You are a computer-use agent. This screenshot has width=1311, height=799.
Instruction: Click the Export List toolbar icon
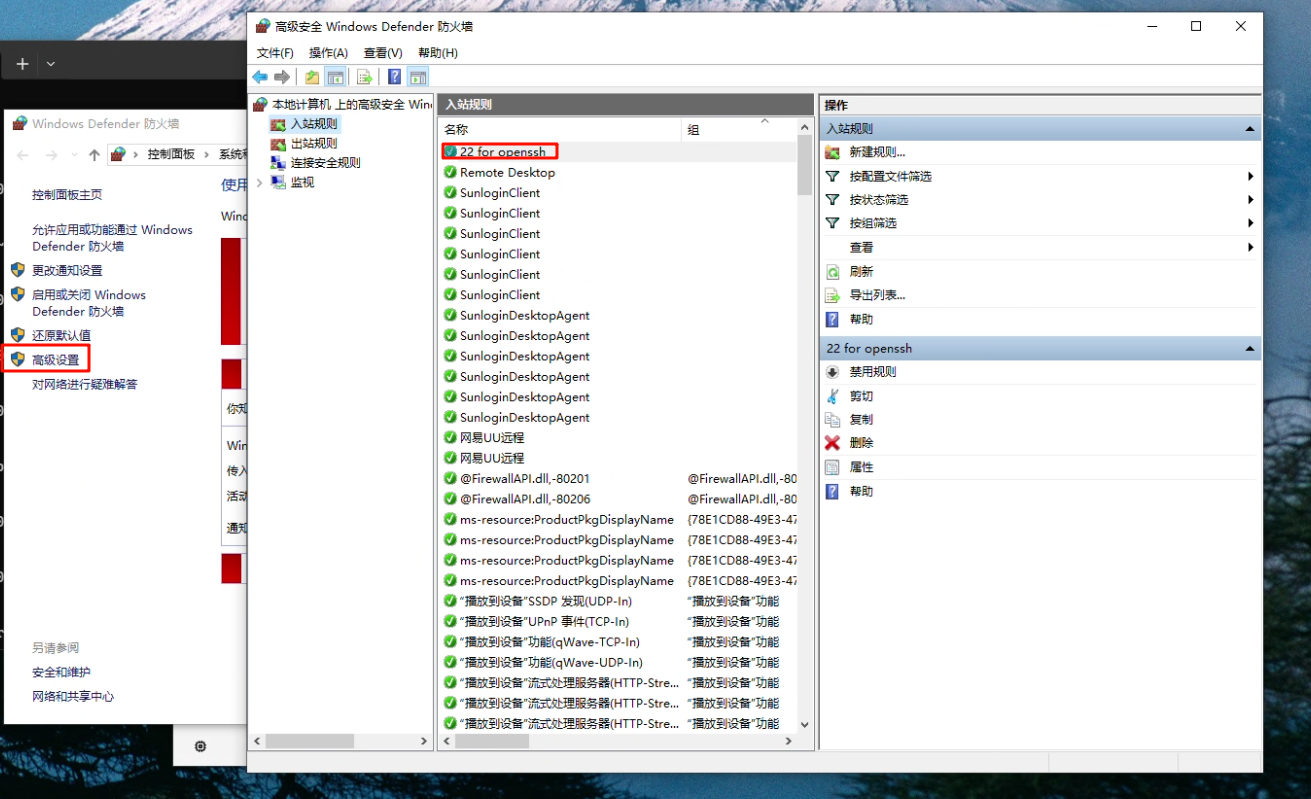pos(364,77)
